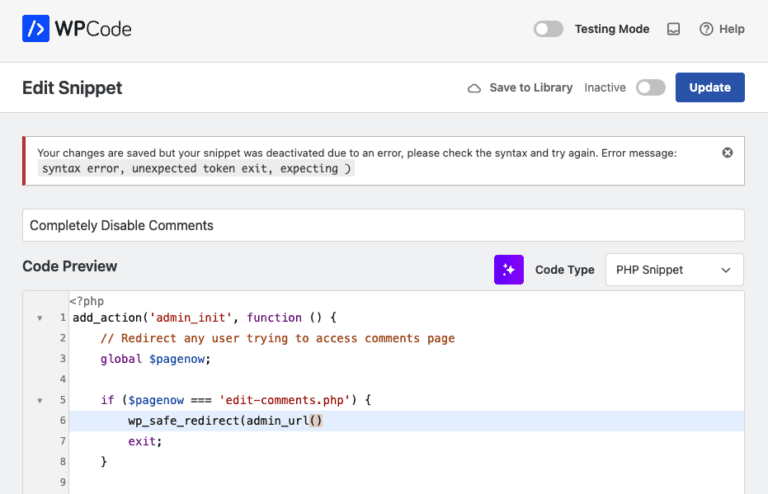Viewport: 768px width, 494px height.
Task: Click line number 9 in gutter
Action: click(63, 482)
